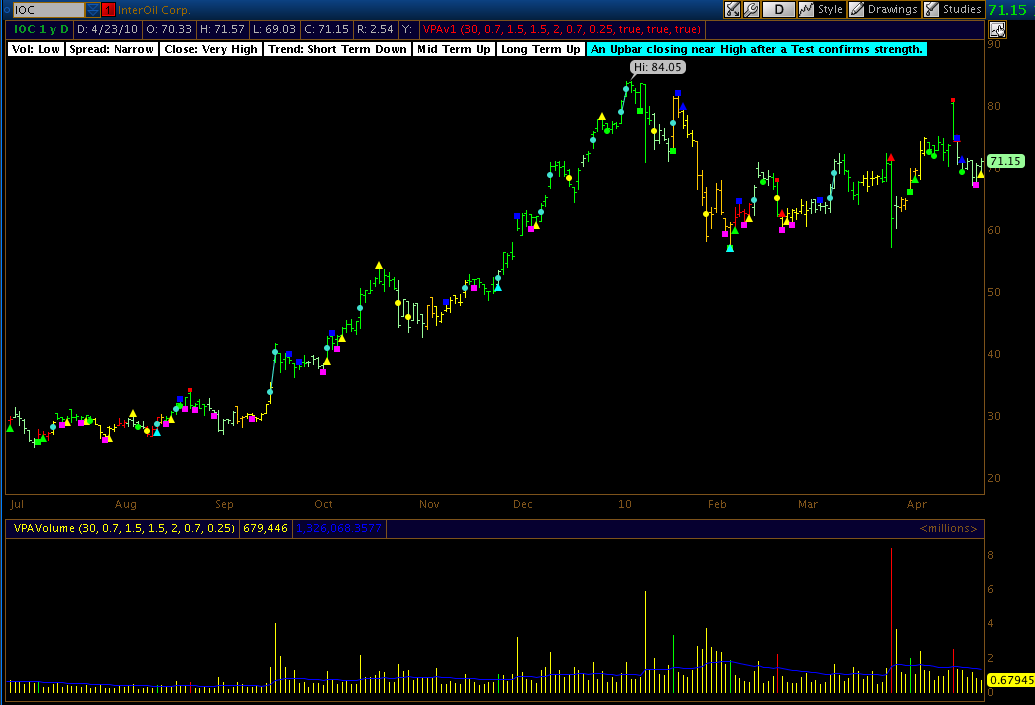Click the Long Term Up label
1035x705 pixels.
[541, 49]
